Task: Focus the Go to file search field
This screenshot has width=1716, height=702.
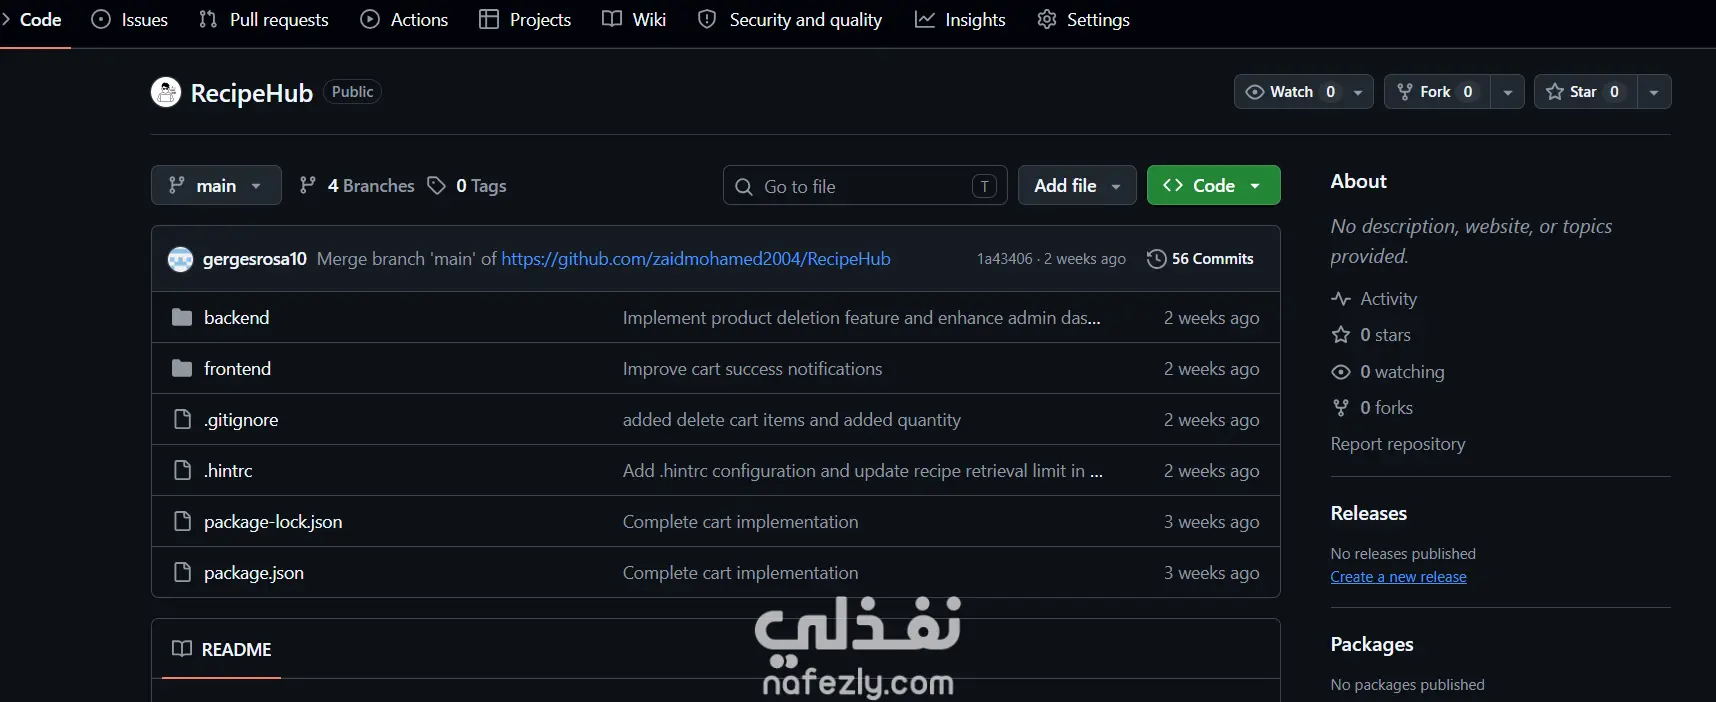Action: [x=865, y=186]
